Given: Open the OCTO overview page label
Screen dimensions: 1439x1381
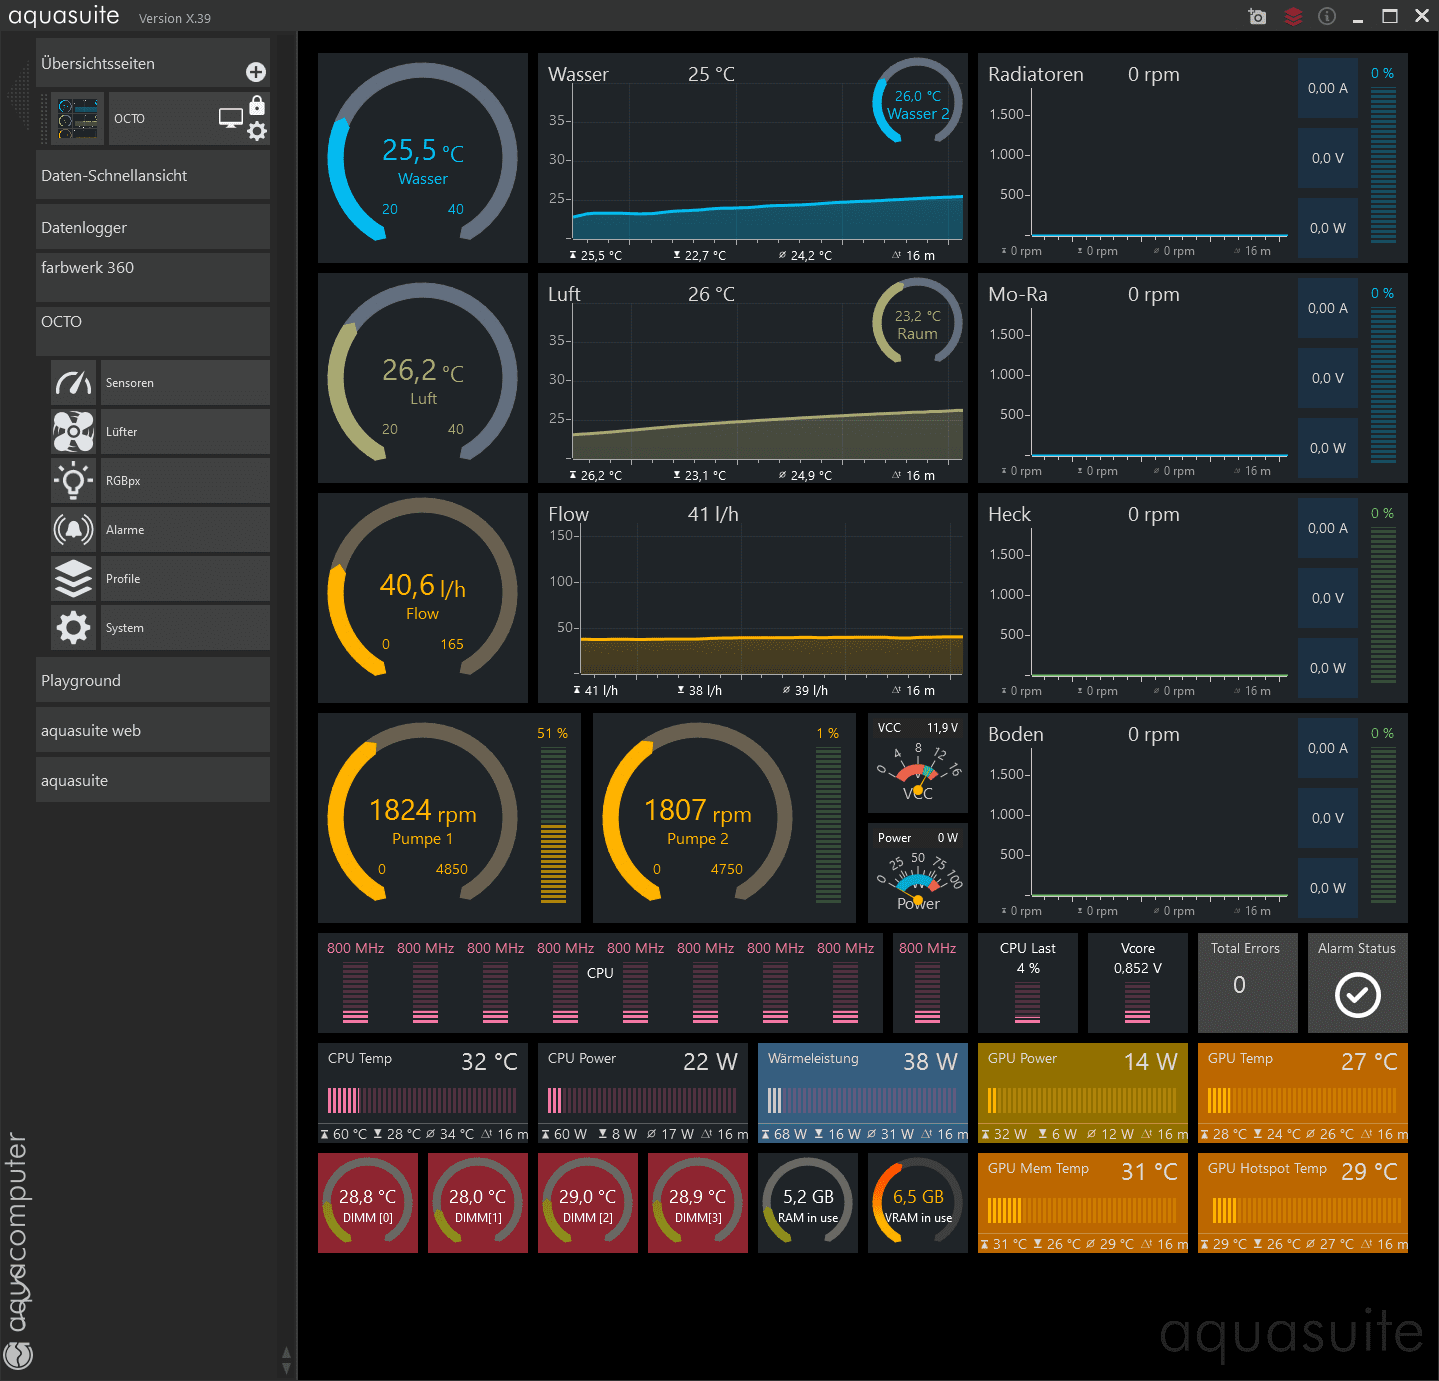Looking at the screenshot, I should coord(129,119).
